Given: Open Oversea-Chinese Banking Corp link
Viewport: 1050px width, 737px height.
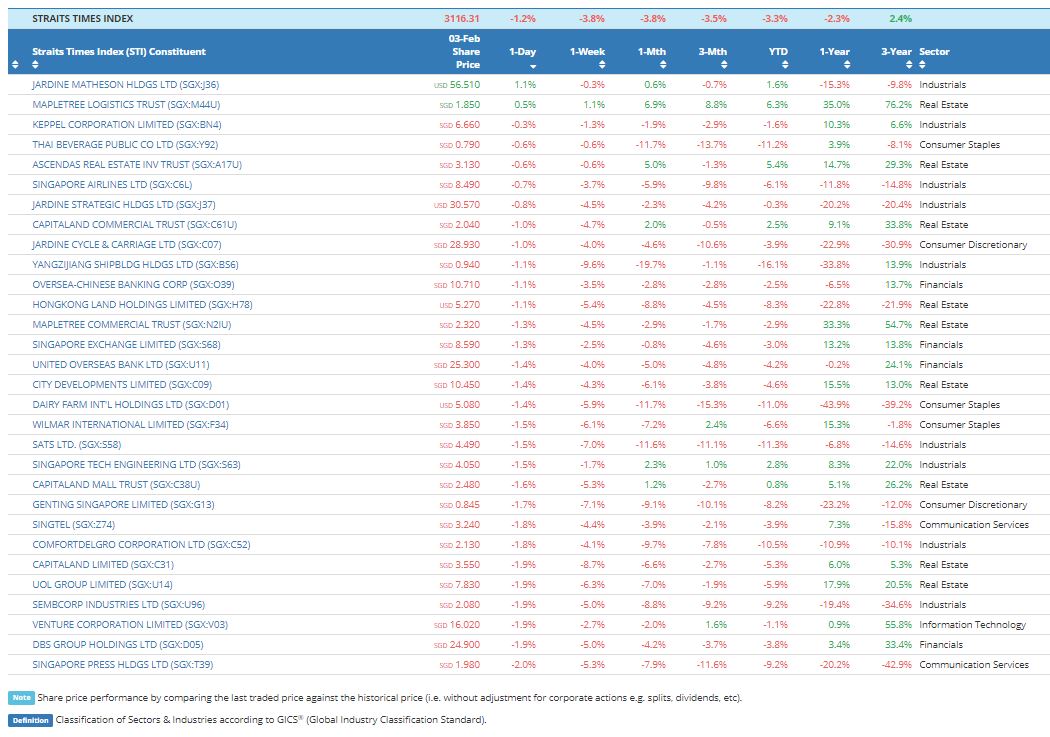Looking at the screenshot, I should click(x=133, y=284).
